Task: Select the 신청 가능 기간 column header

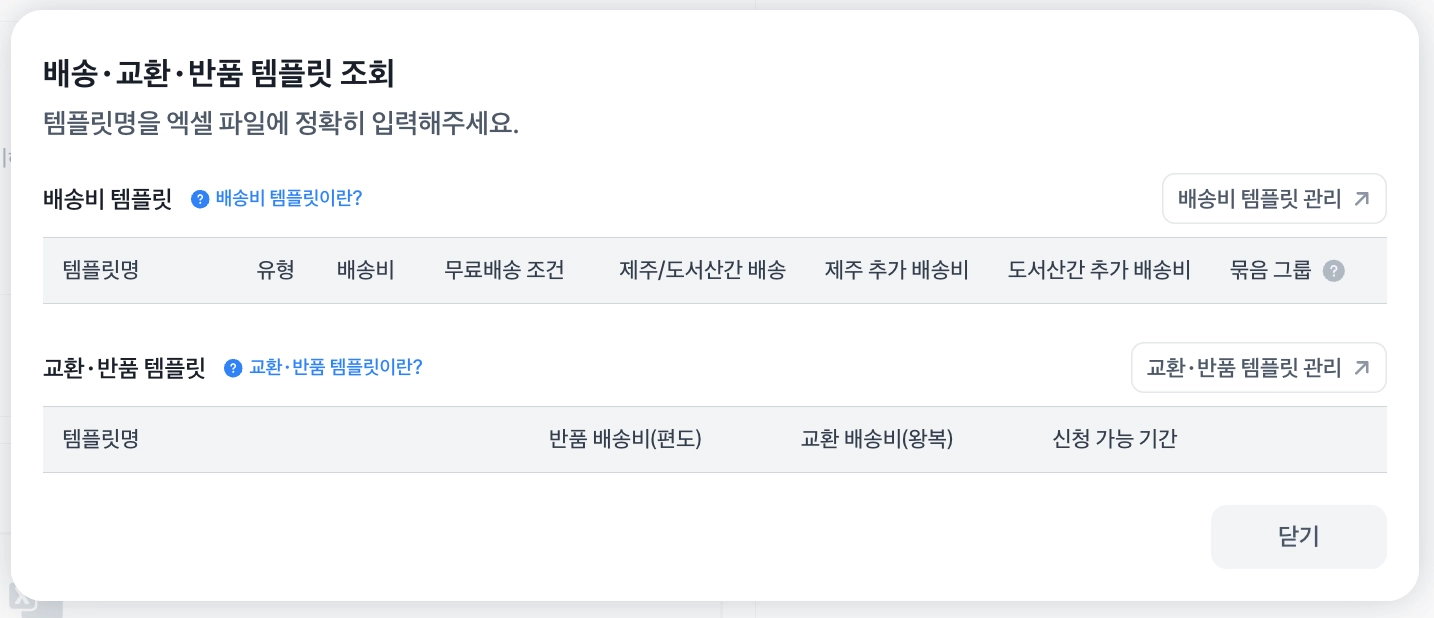Action: 1114,439
